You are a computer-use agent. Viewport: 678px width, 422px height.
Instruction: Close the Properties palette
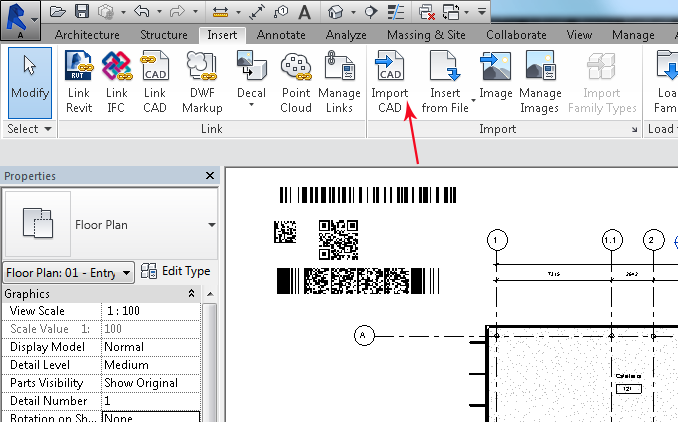coord(210,176)
